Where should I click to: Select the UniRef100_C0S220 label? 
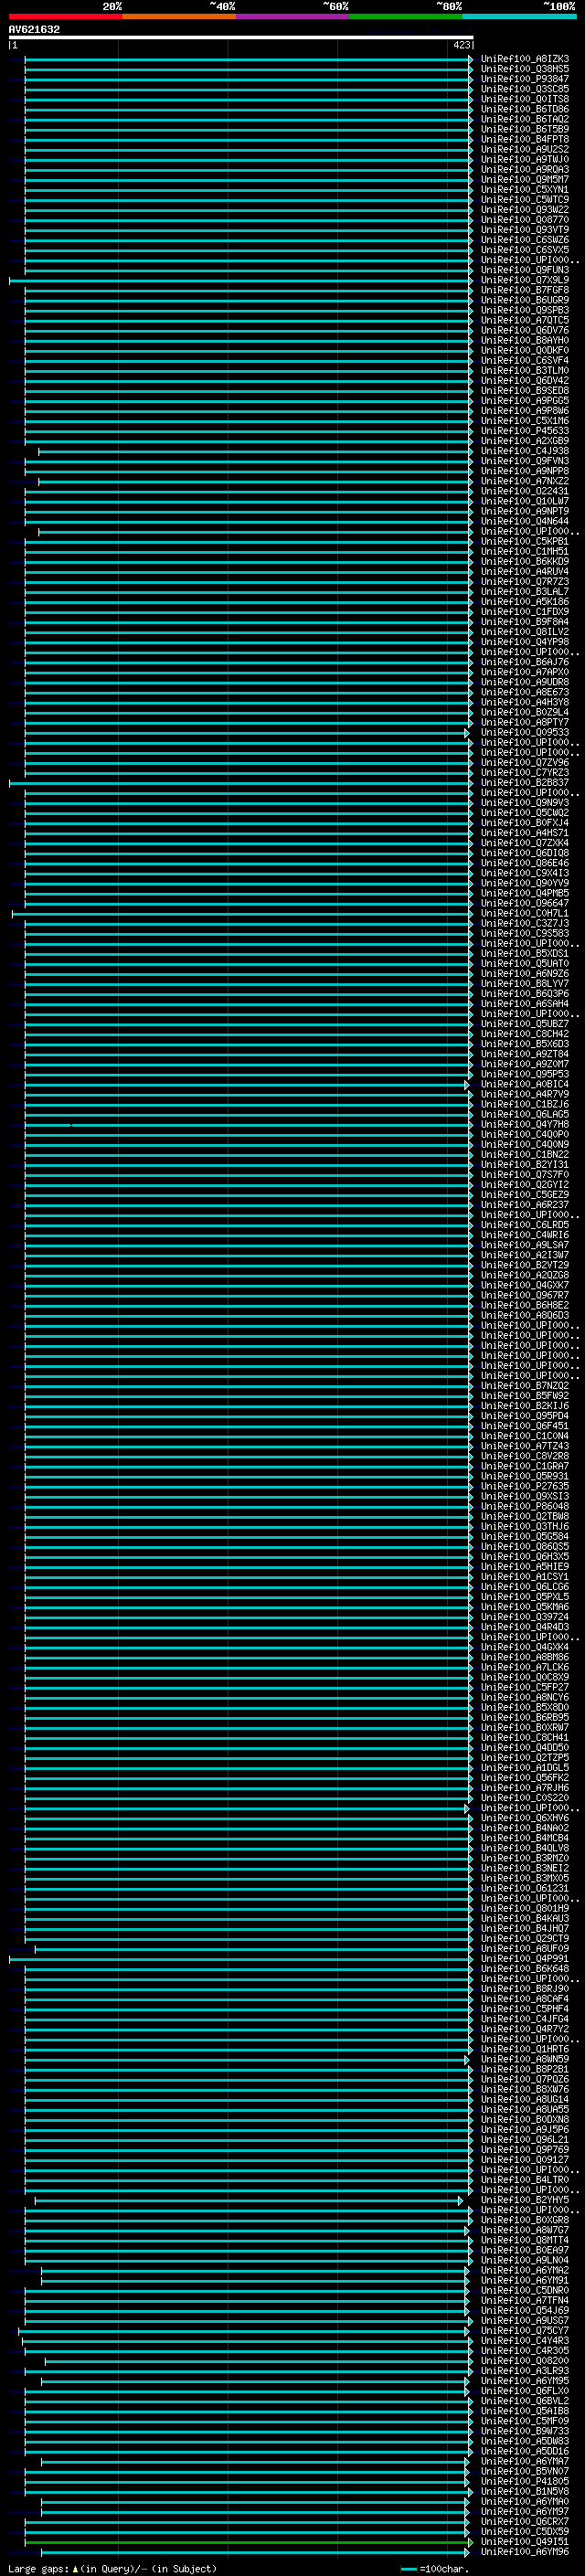(525, 1798)
